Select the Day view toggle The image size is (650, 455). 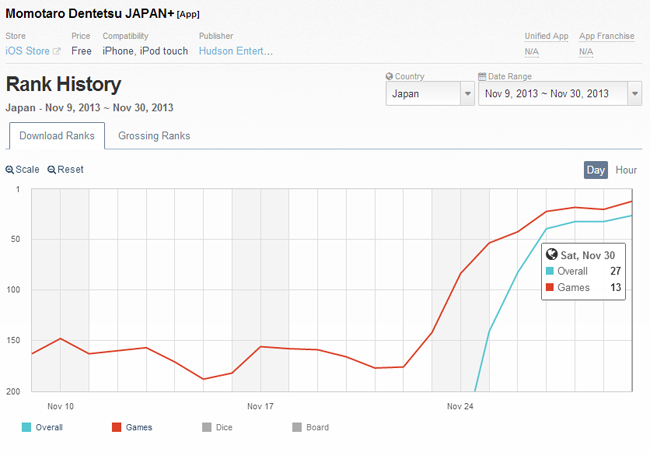pyautogui.click(x=596, y=170)
